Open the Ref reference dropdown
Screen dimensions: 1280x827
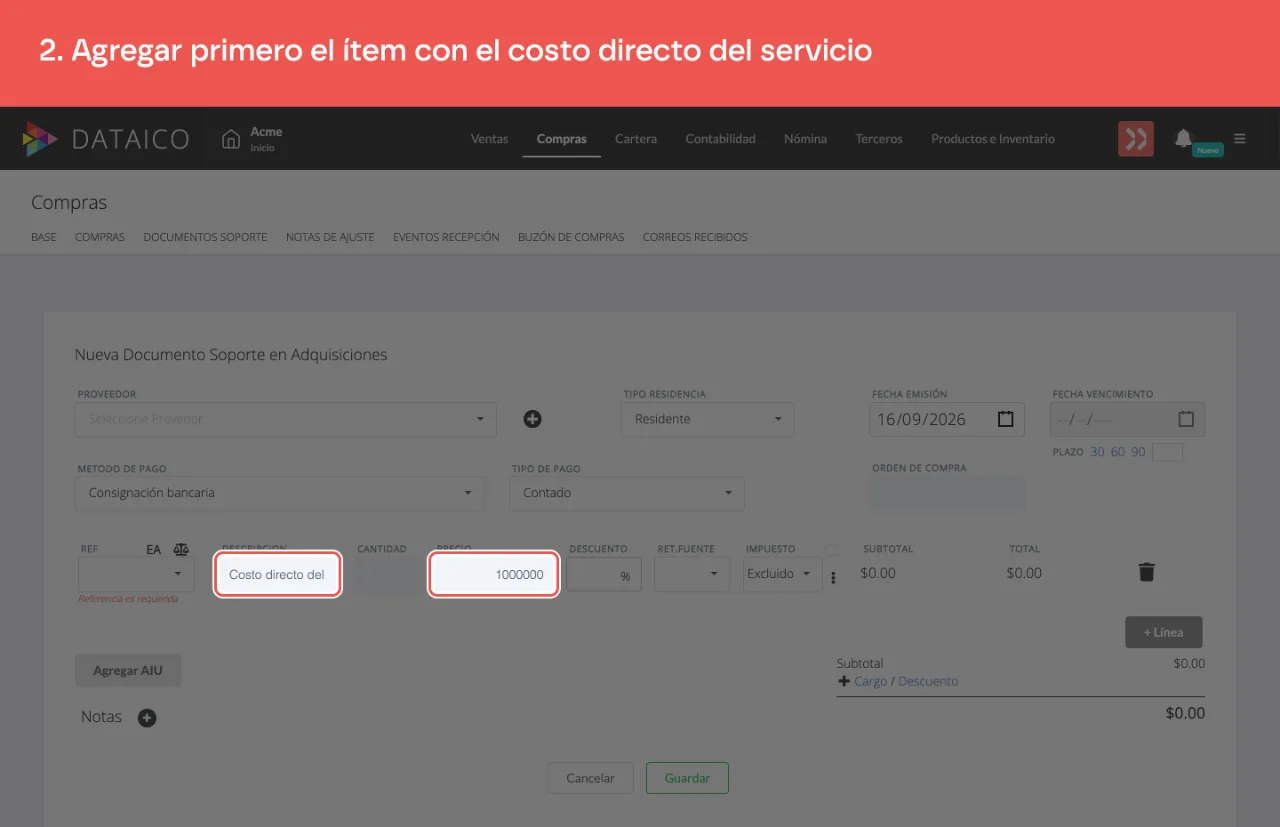tap(136, 574)
